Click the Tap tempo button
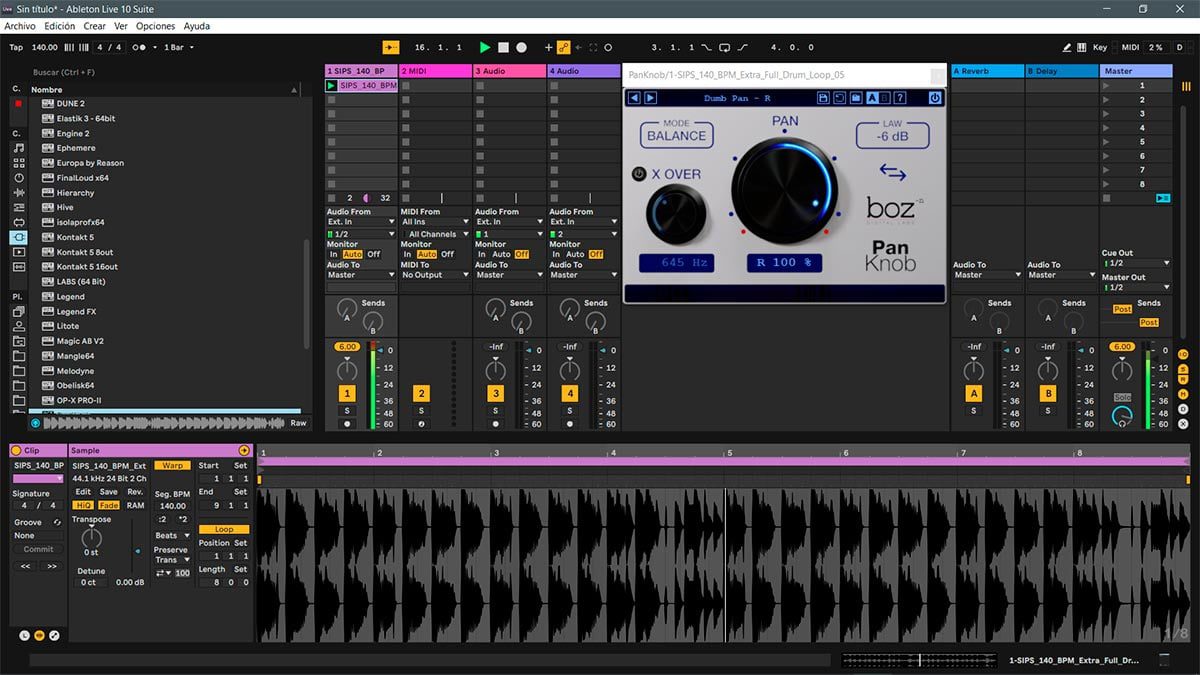Screen dimensions: 1200x675 click(16, 47)
